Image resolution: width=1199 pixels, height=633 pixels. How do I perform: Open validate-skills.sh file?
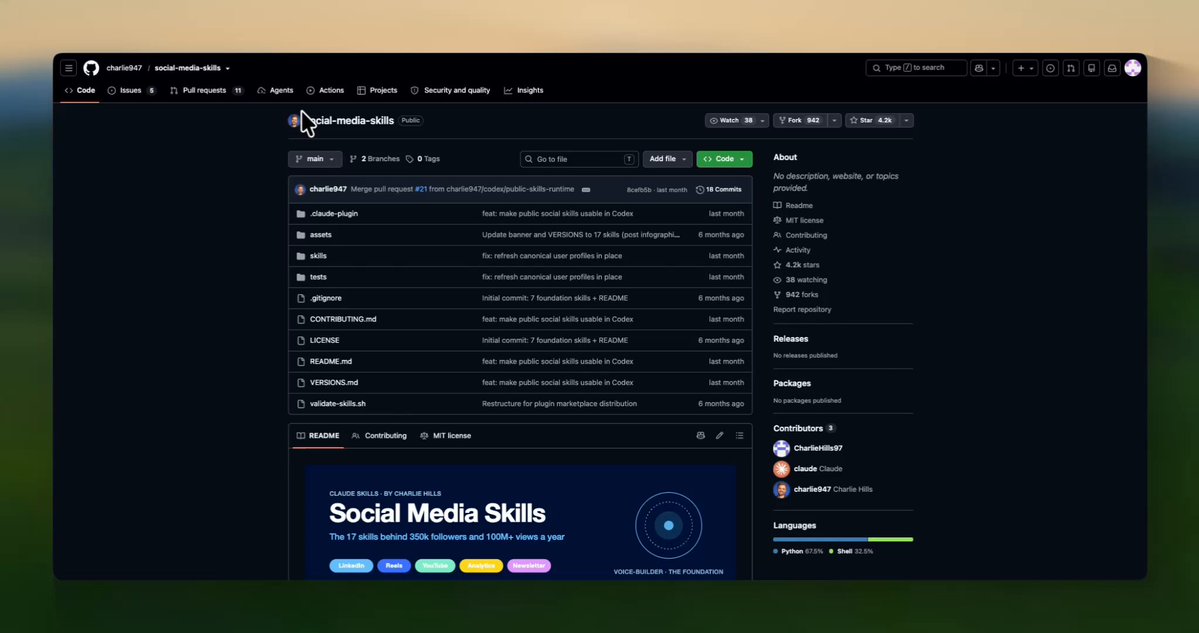pyautogui.click(x=337, y=404)
